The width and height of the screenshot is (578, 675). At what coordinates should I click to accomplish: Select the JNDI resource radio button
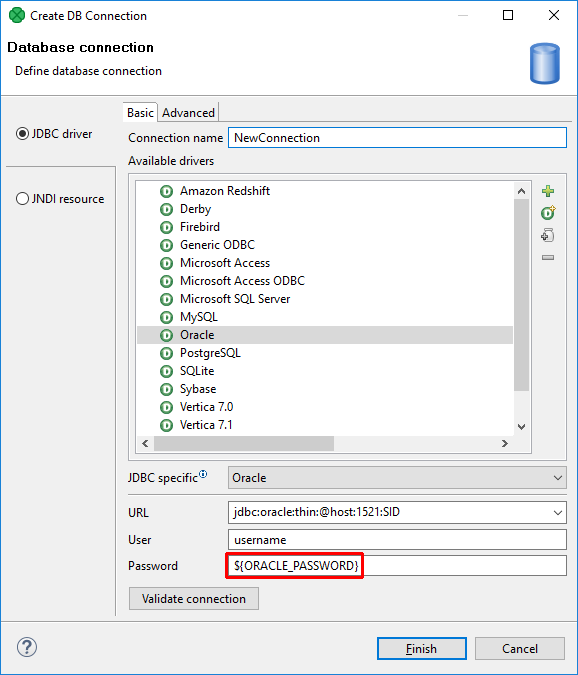click(22, 199)
